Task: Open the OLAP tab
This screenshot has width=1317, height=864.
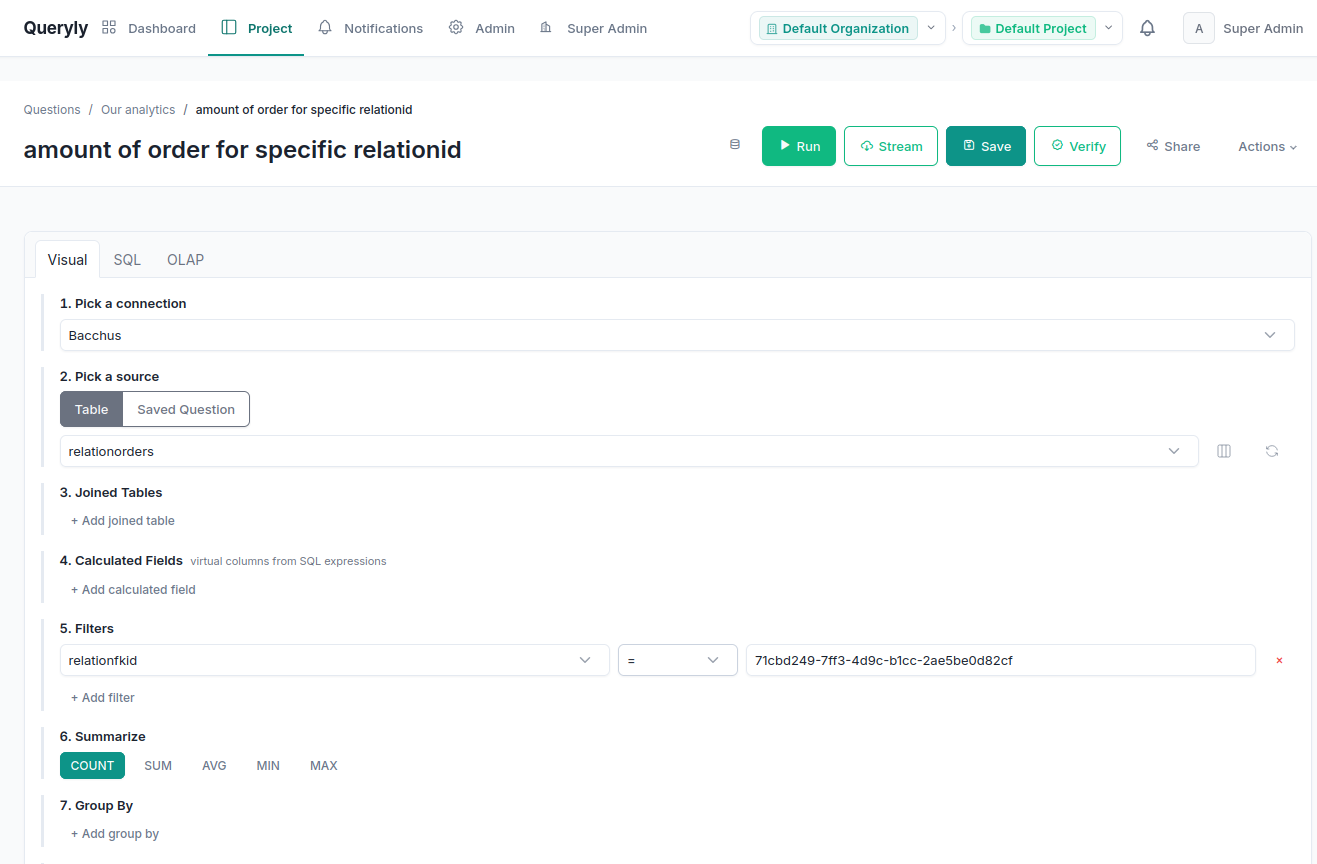Action: [185, 259]
